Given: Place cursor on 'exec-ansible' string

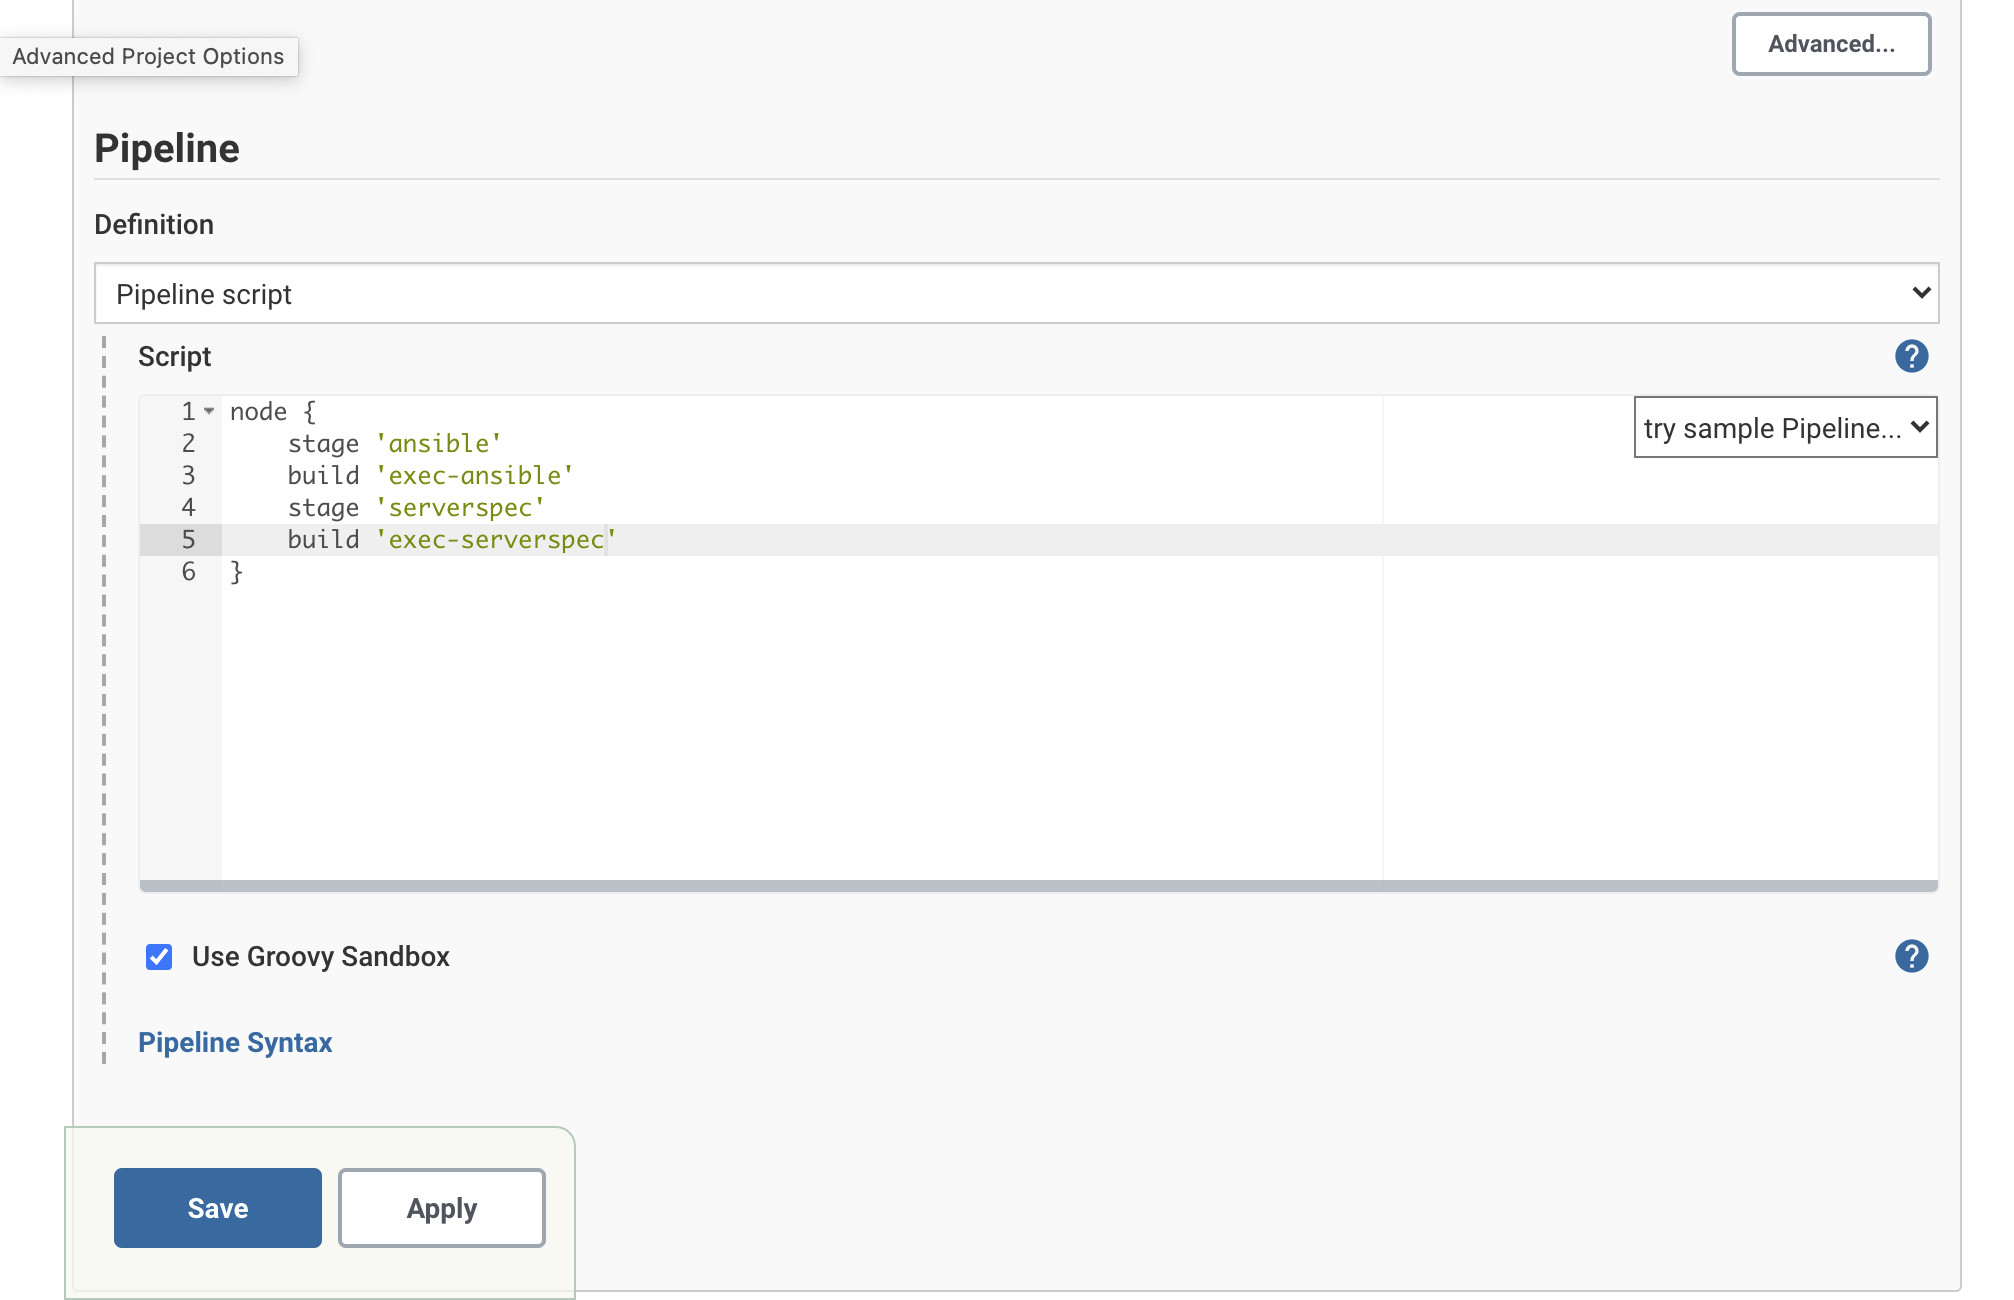Looking at the screenshot, I should (x=475, y=476).
